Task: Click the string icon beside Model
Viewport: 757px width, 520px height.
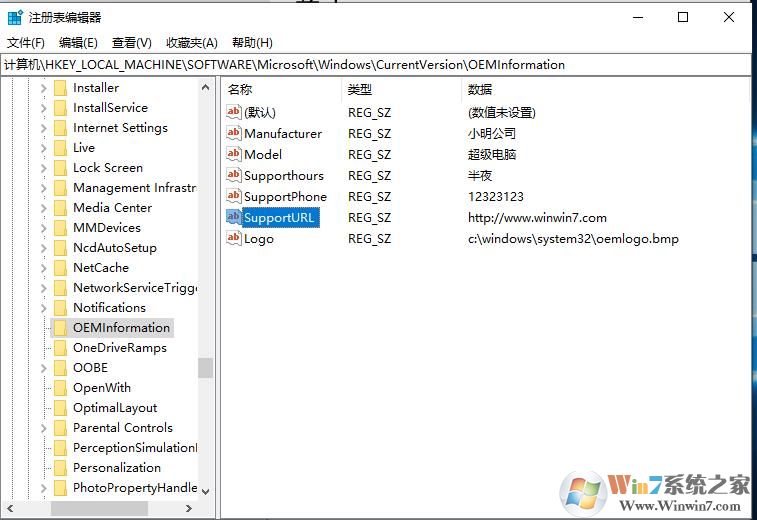Action: click(234, 154)
